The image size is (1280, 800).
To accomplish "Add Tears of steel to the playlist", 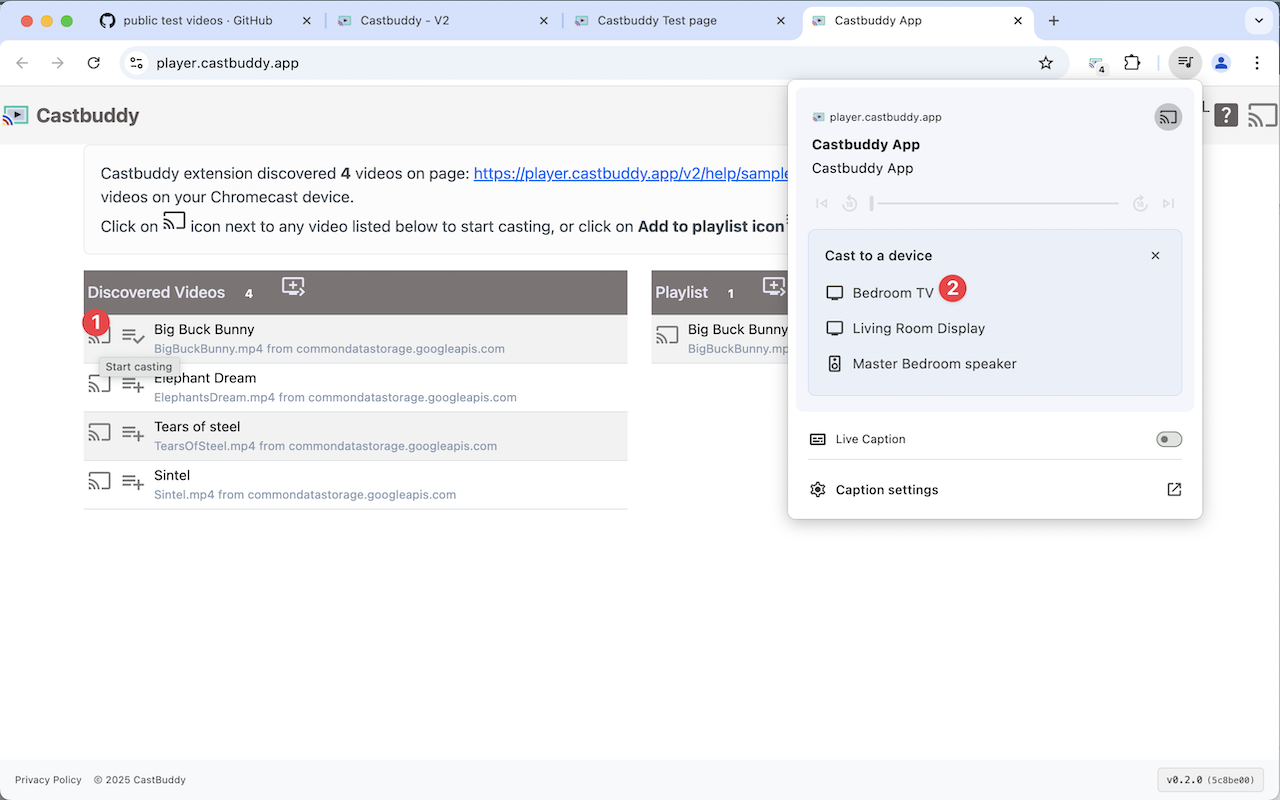I will pyautogui.click(x=133, y=433).
